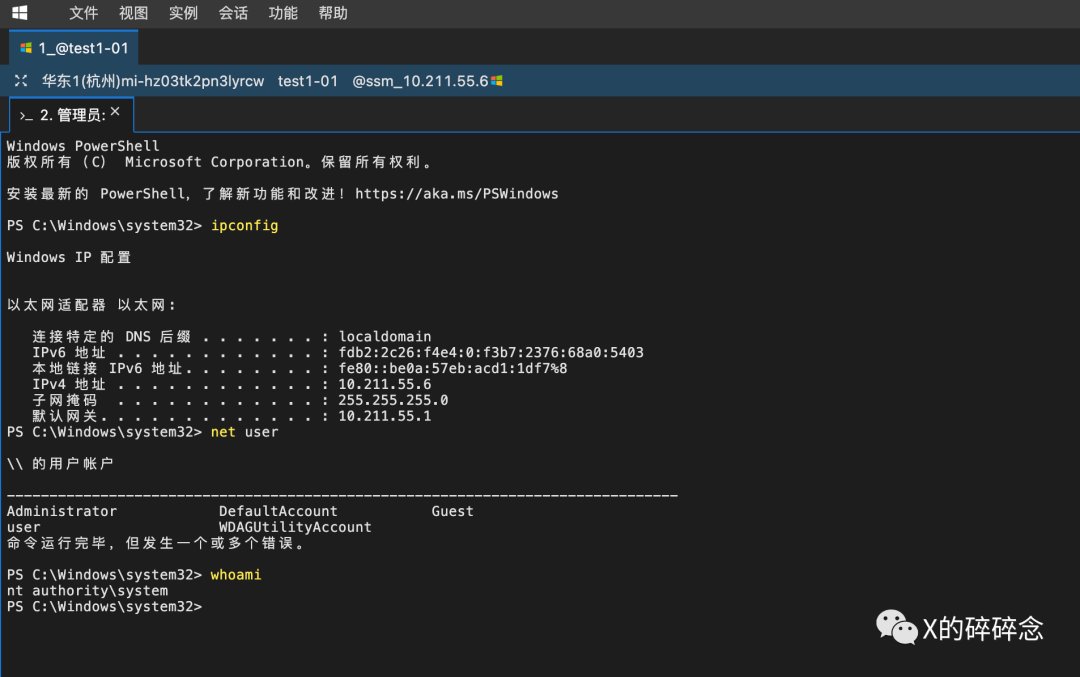The height and width of the screenshot is (677, 1080).
Task: Switch to the 1_@test1-01 session tab
Action: (x=75, y=48)
